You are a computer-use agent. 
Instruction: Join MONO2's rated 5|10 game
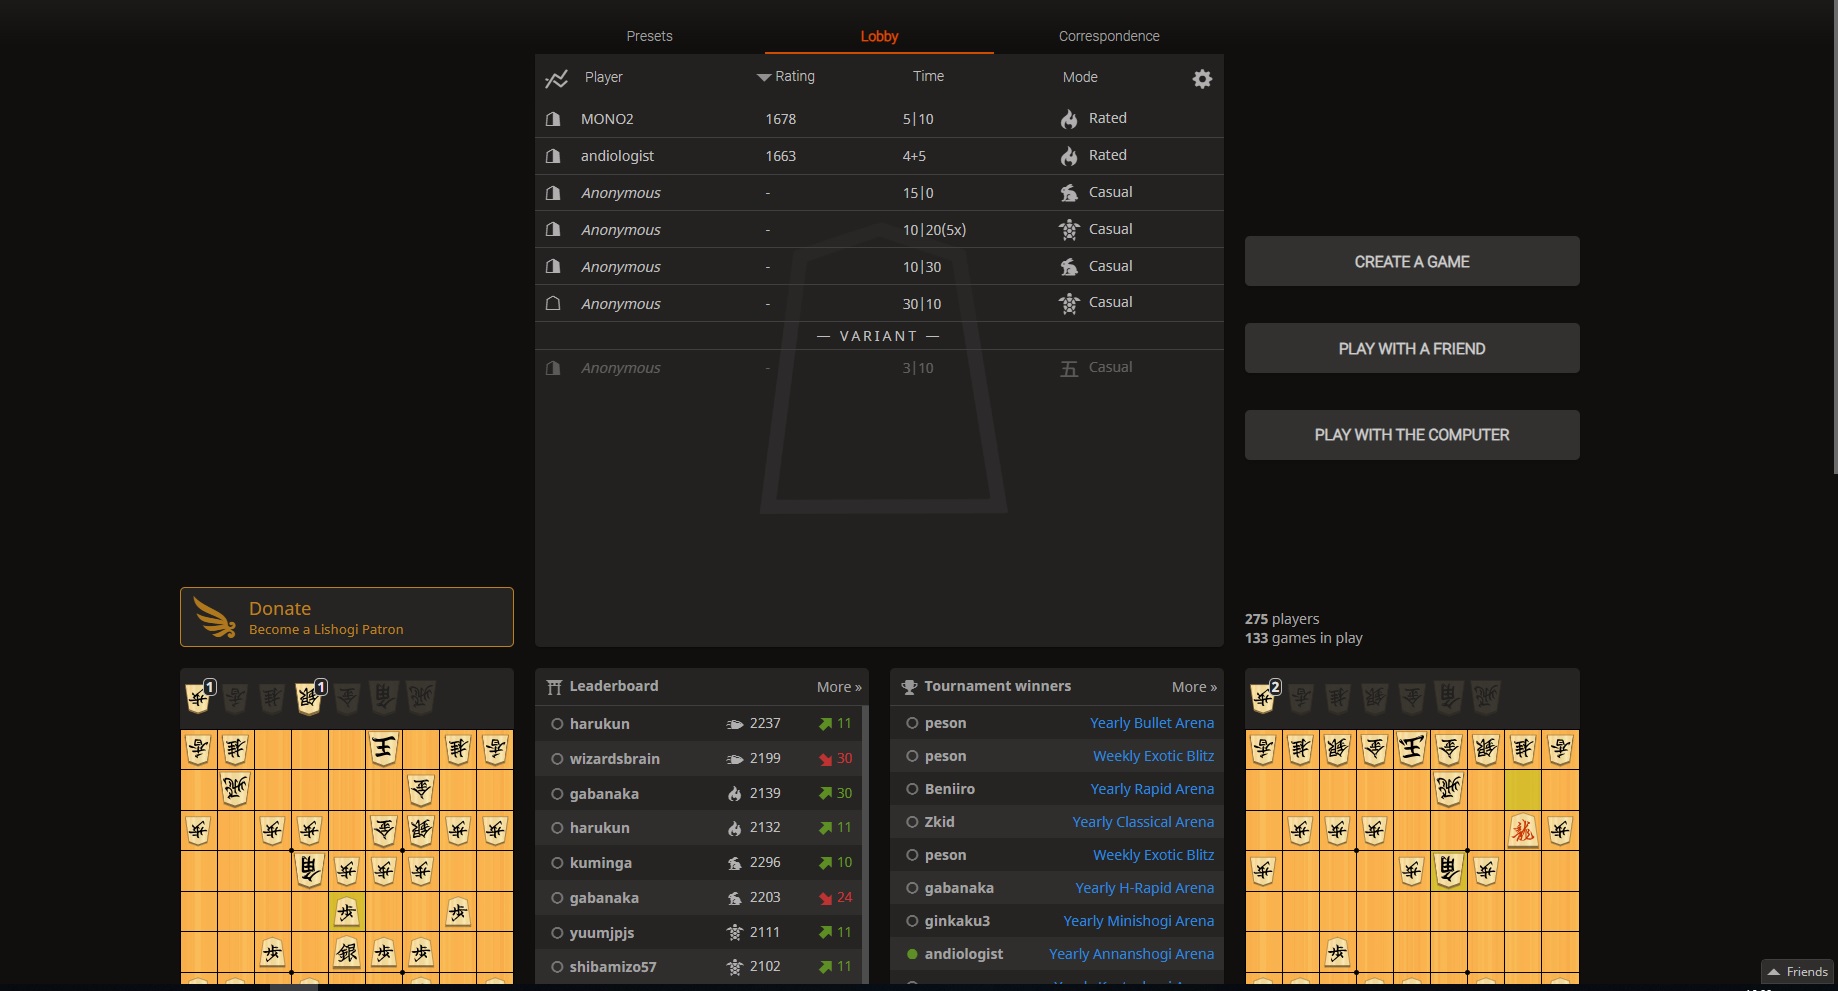(879, 119)
